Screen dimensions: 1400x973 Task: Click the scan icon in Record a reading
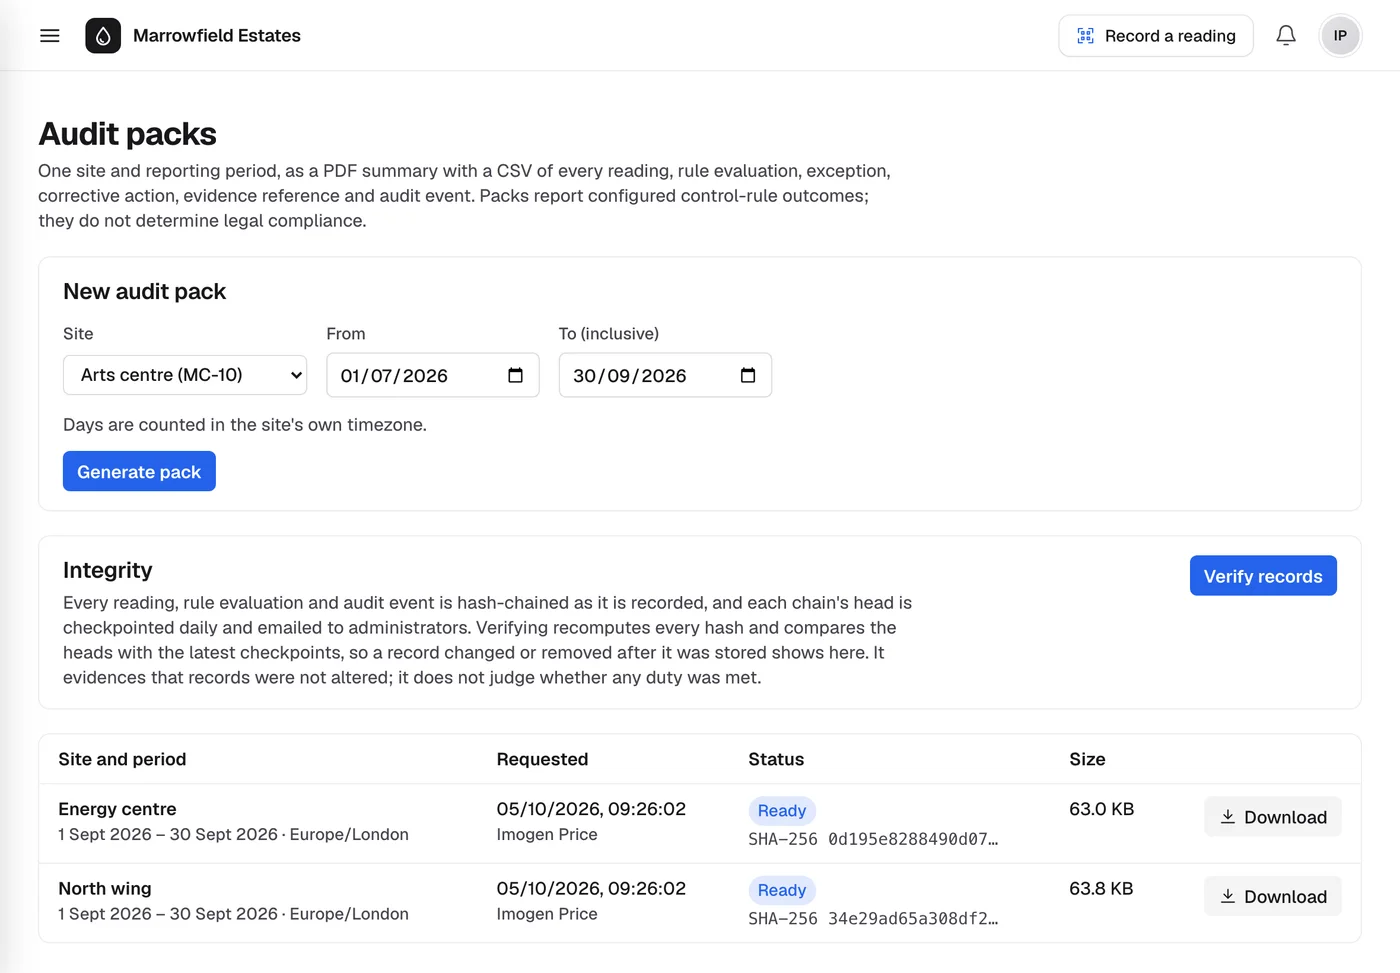point(1085,36)
